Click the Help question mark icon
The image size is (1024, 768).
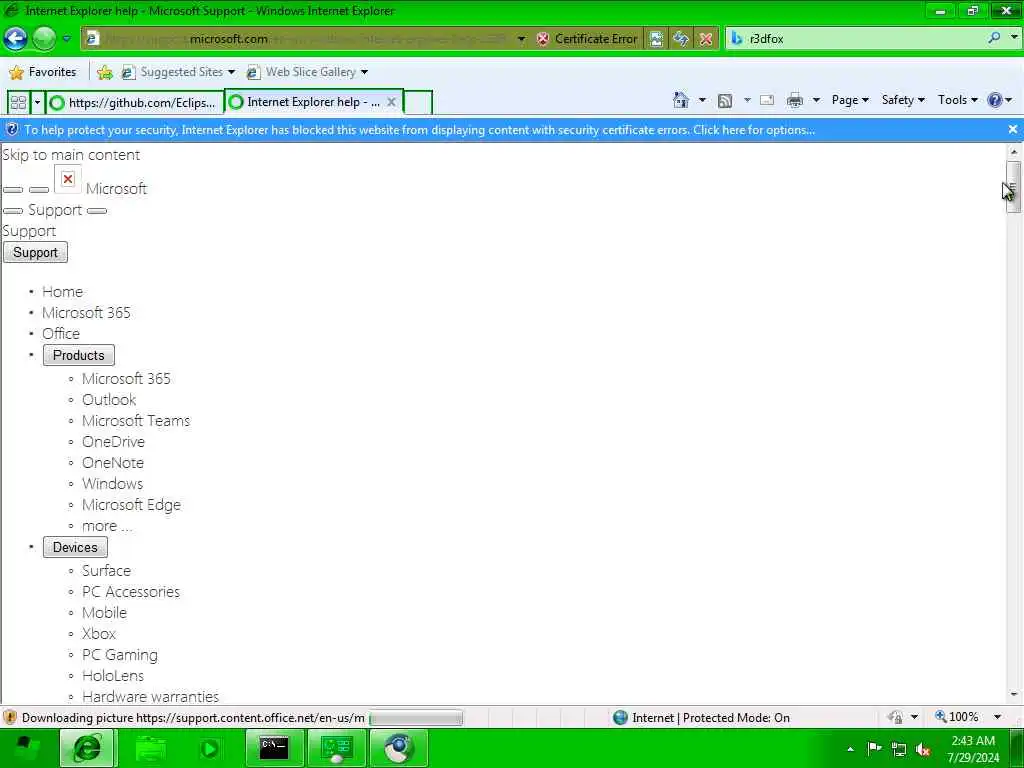click(x=995, y=100)
